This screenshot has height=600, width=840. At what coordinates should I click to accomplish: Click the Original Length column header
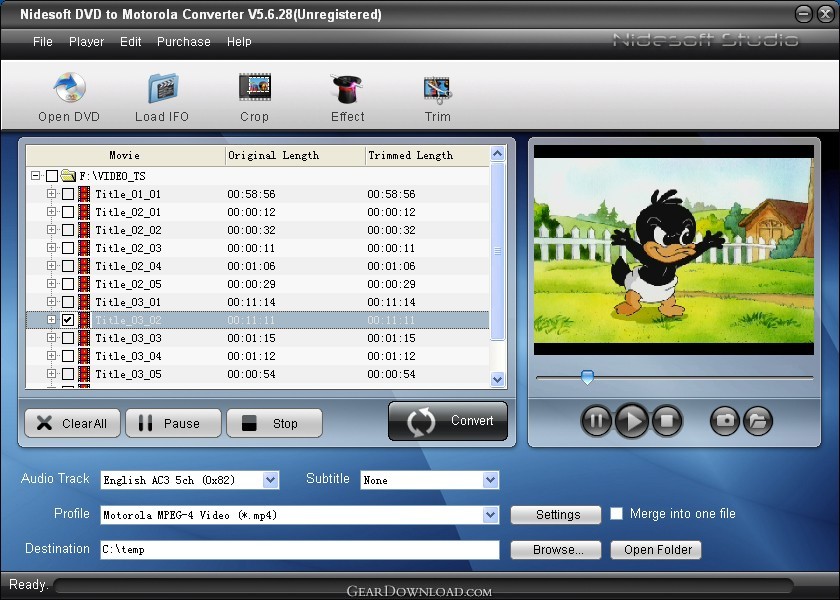[x=295, y=155]
